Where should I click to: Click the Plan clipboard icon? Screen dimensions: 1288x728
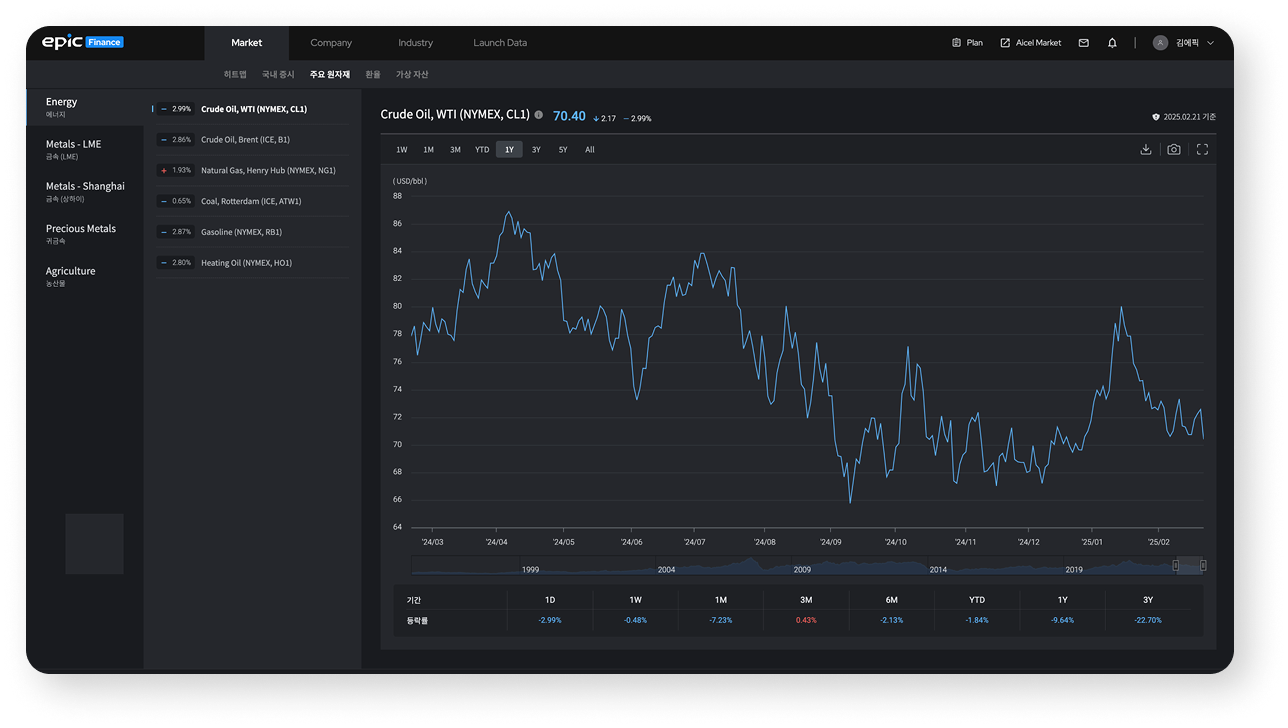[x=957, y=43]
